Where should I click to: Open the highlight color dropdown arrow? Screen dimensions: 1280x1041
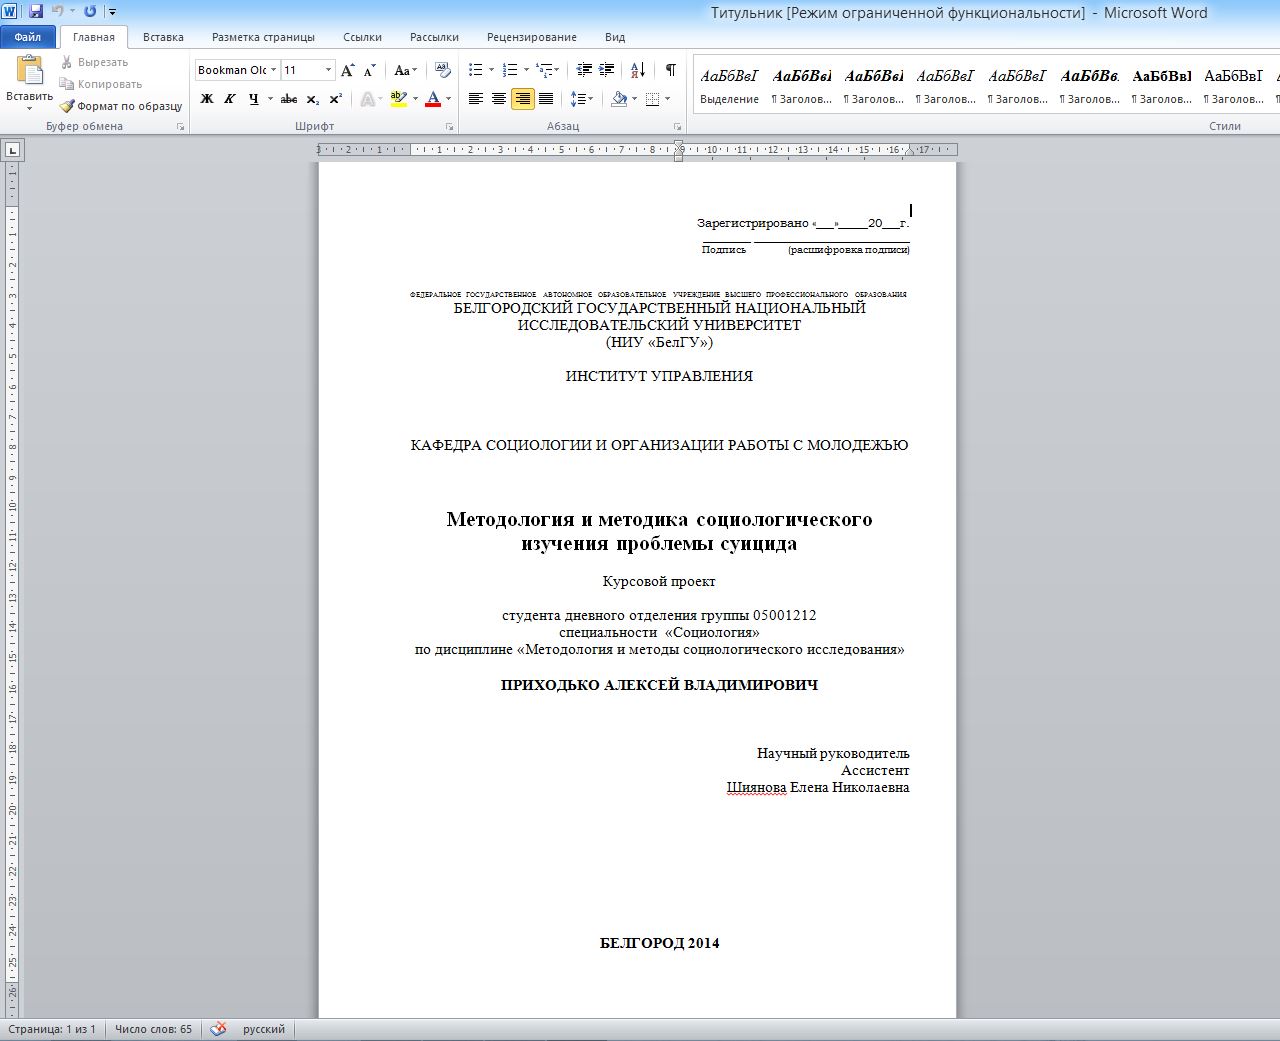pos(415,99)
